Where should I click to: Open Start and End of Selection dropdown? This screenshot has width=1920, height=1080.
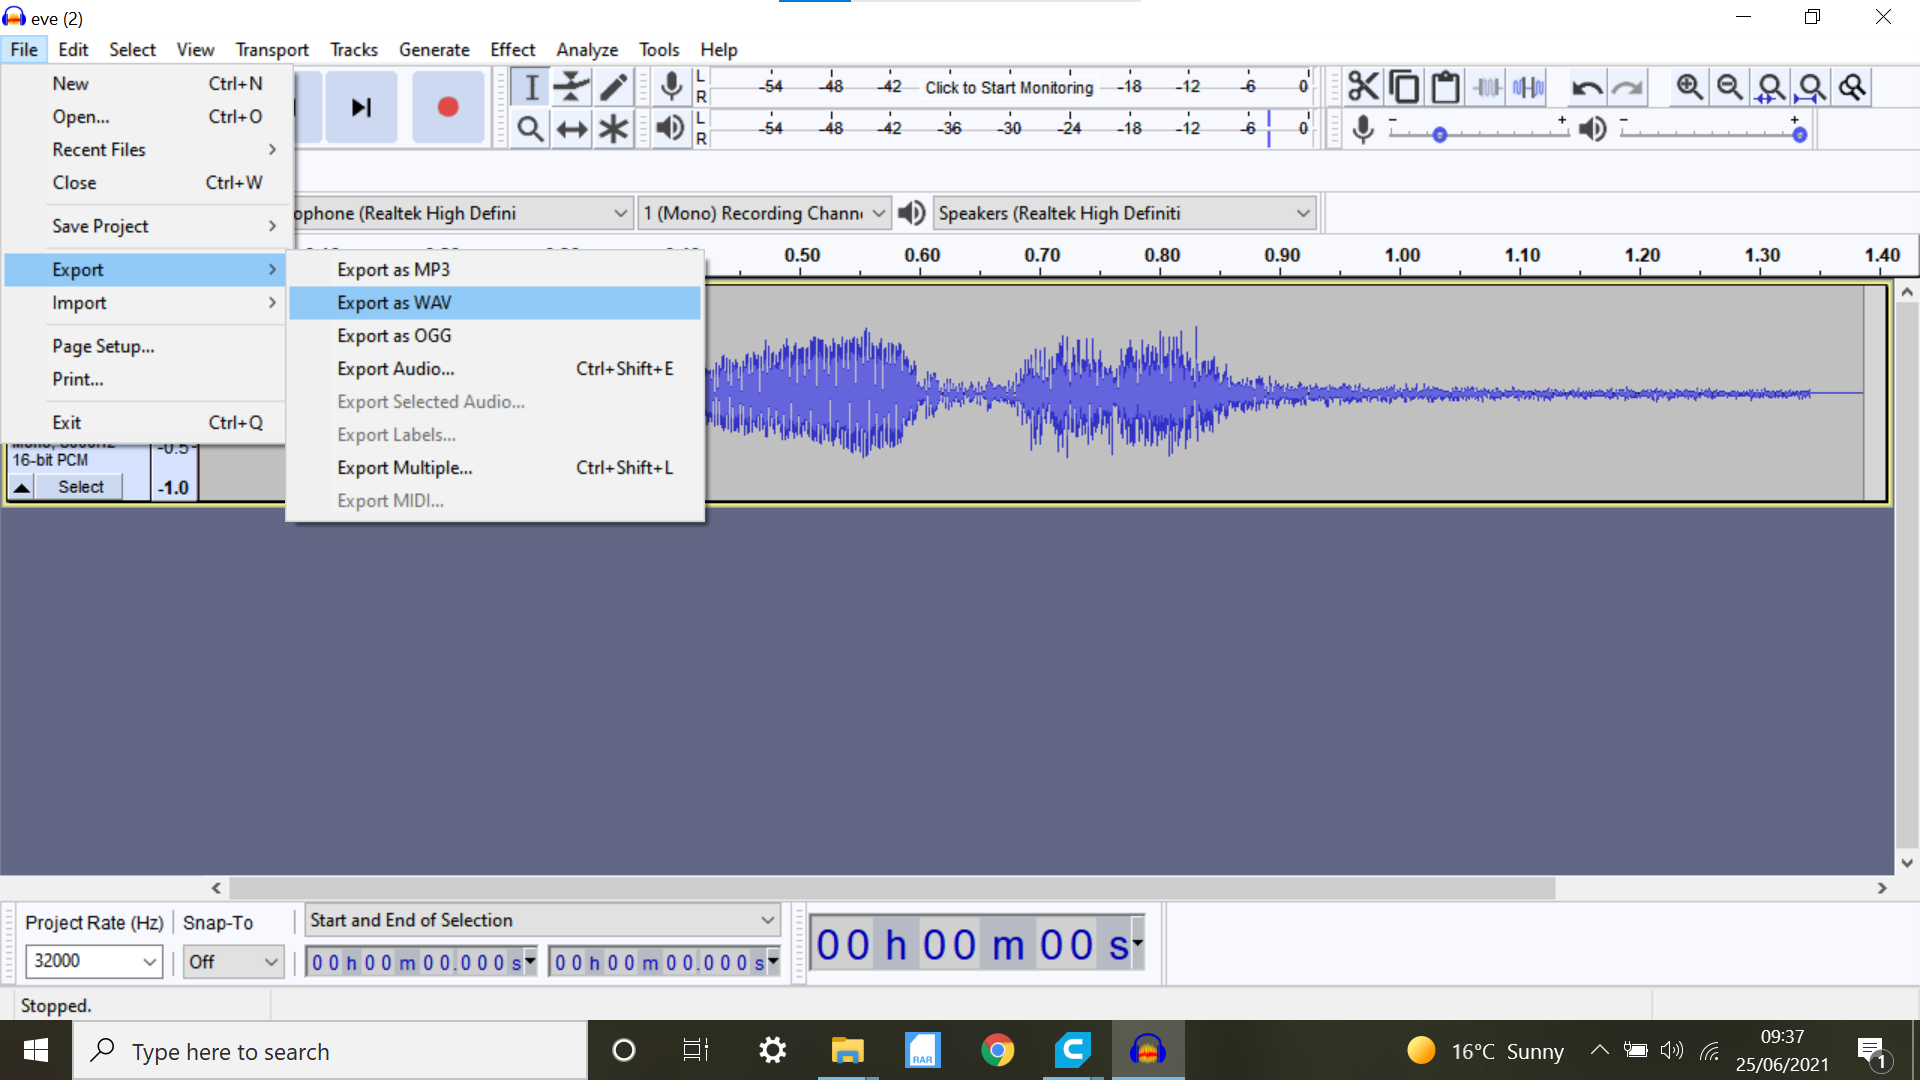pyautogui.click(x=541, y=920)
